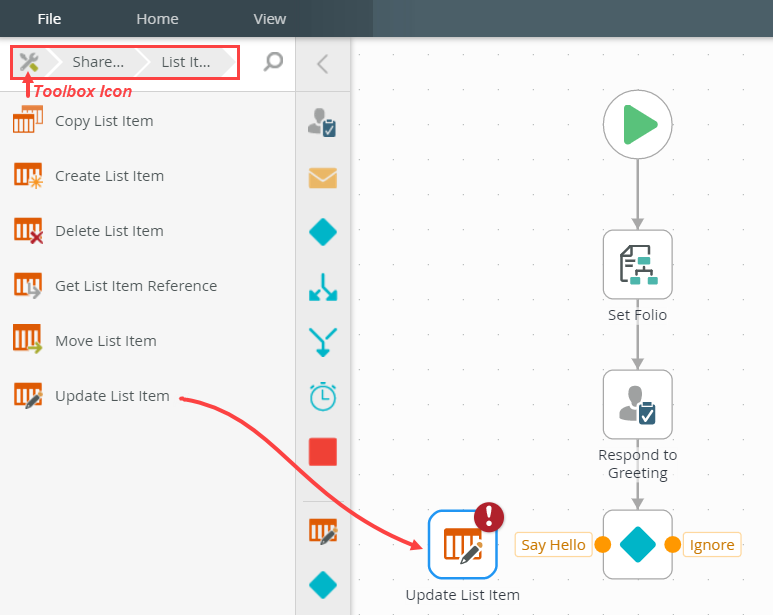Click the orange connector dot beside Say Hello

coord(602,545)
